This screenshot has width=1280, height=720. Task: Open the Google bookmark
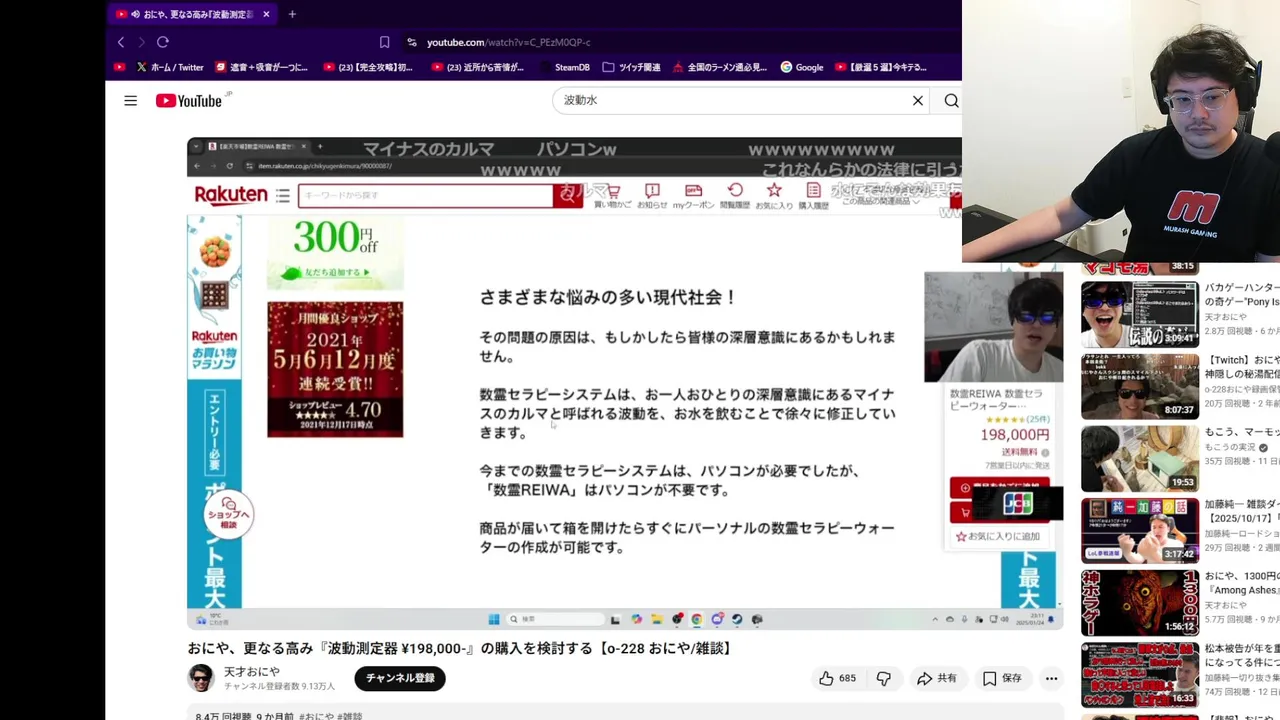point(802,67)
